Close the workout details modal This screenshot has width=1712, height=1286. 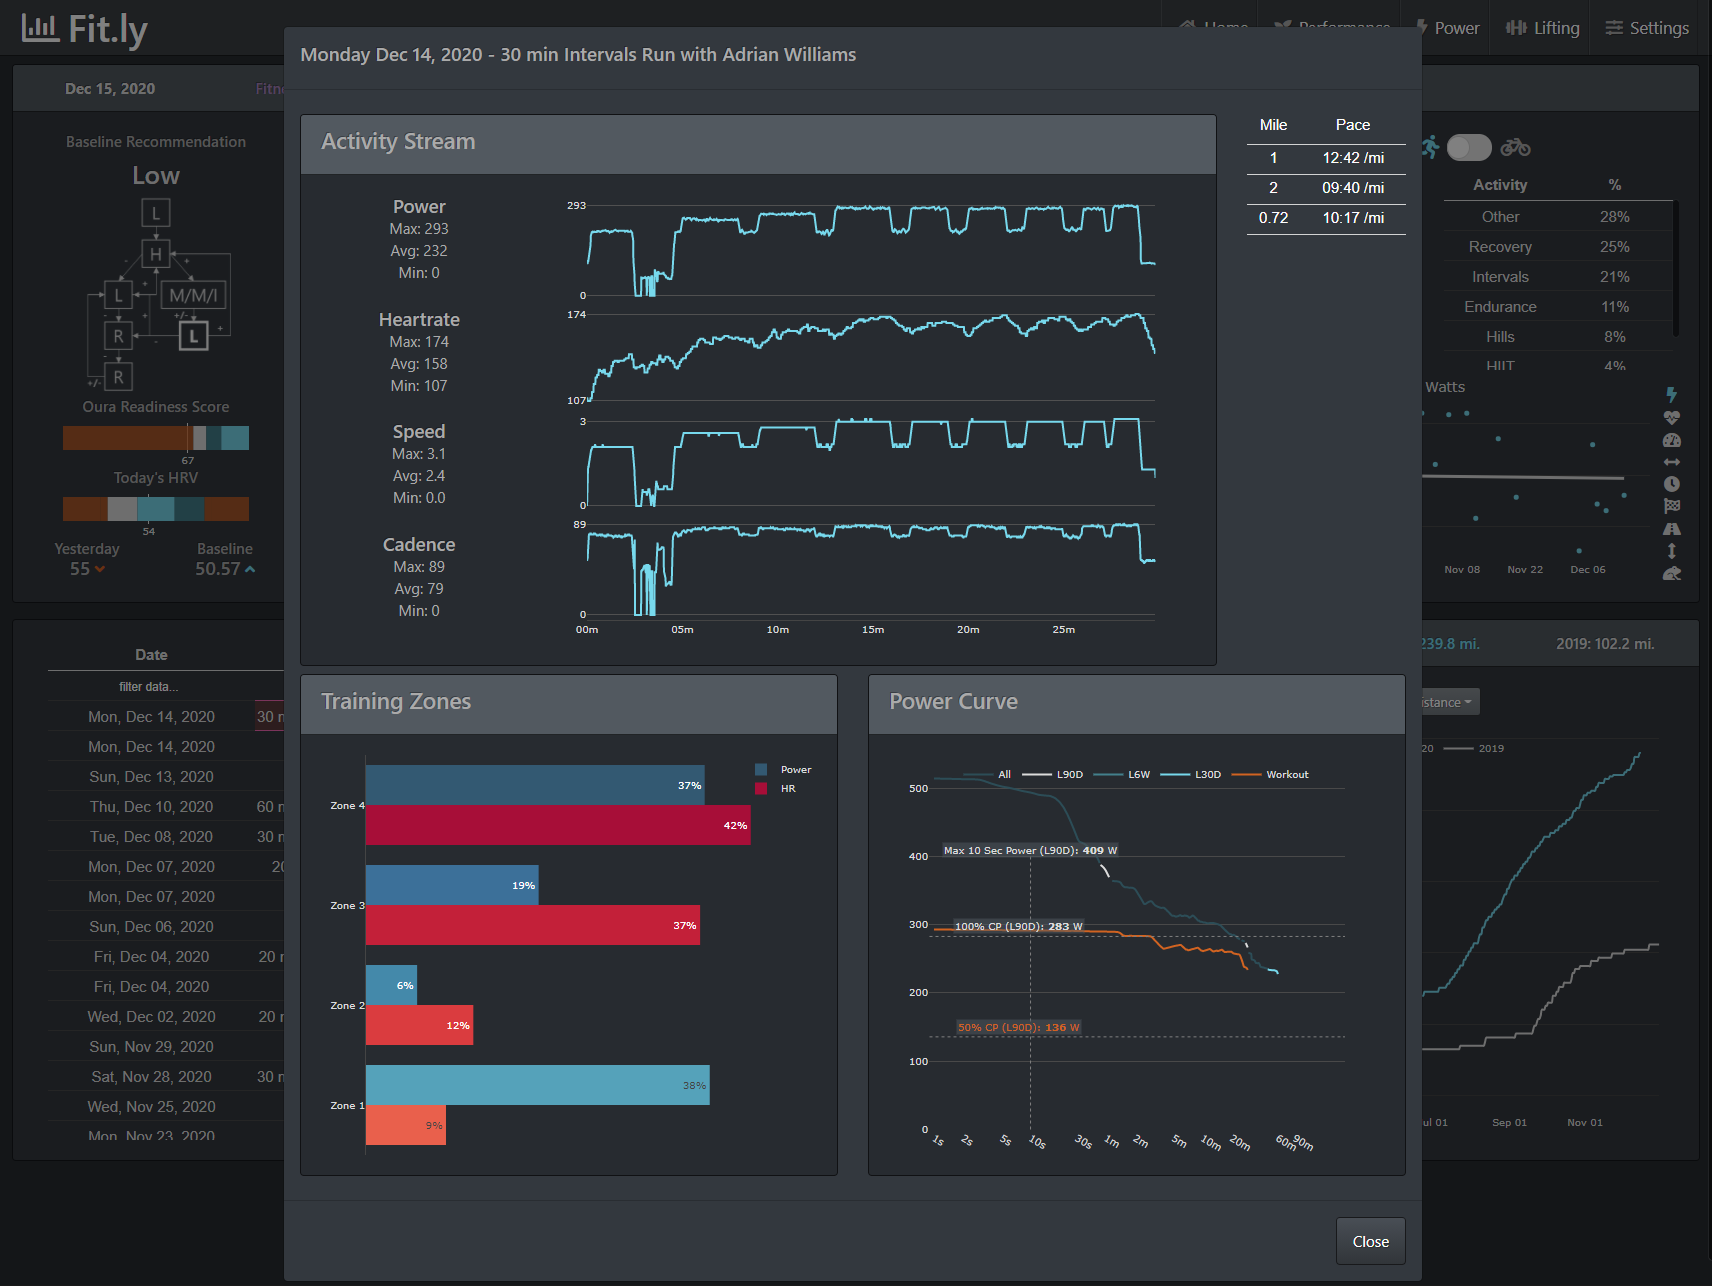point(1371,1241)
